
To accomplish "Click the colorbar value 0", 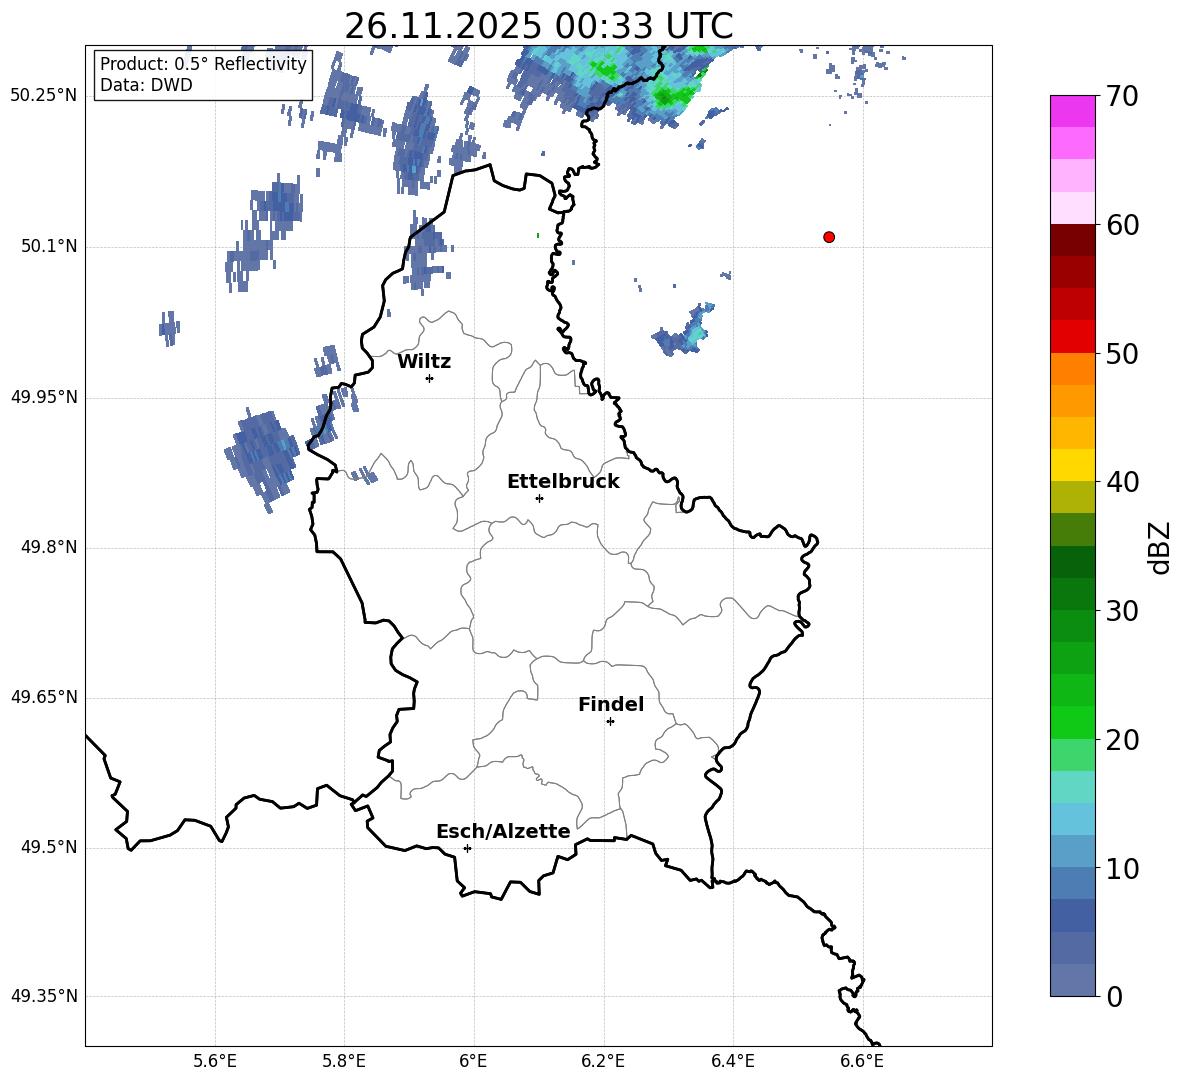I will pyautogui.click(x=1115, y=996).
